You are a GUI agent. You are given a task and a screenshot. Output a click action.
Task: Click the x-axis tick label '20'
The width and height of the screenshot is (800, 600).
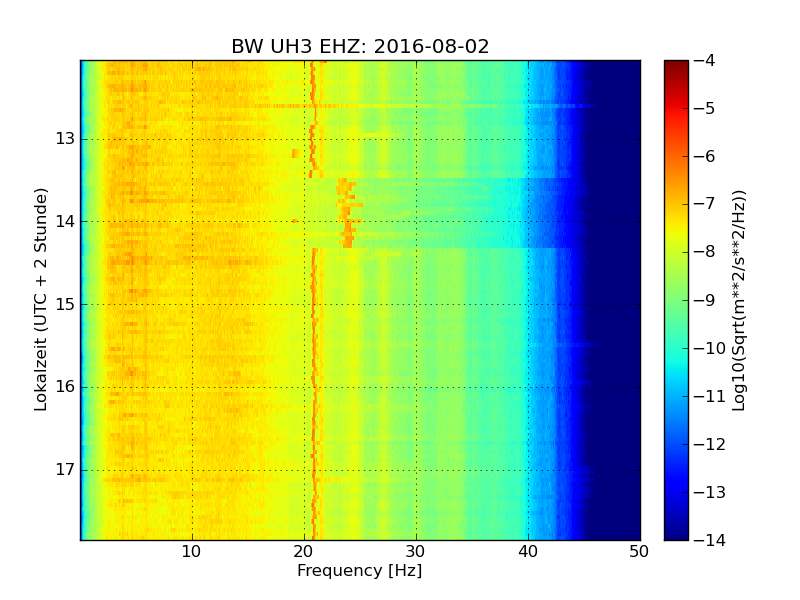(304, 552)
